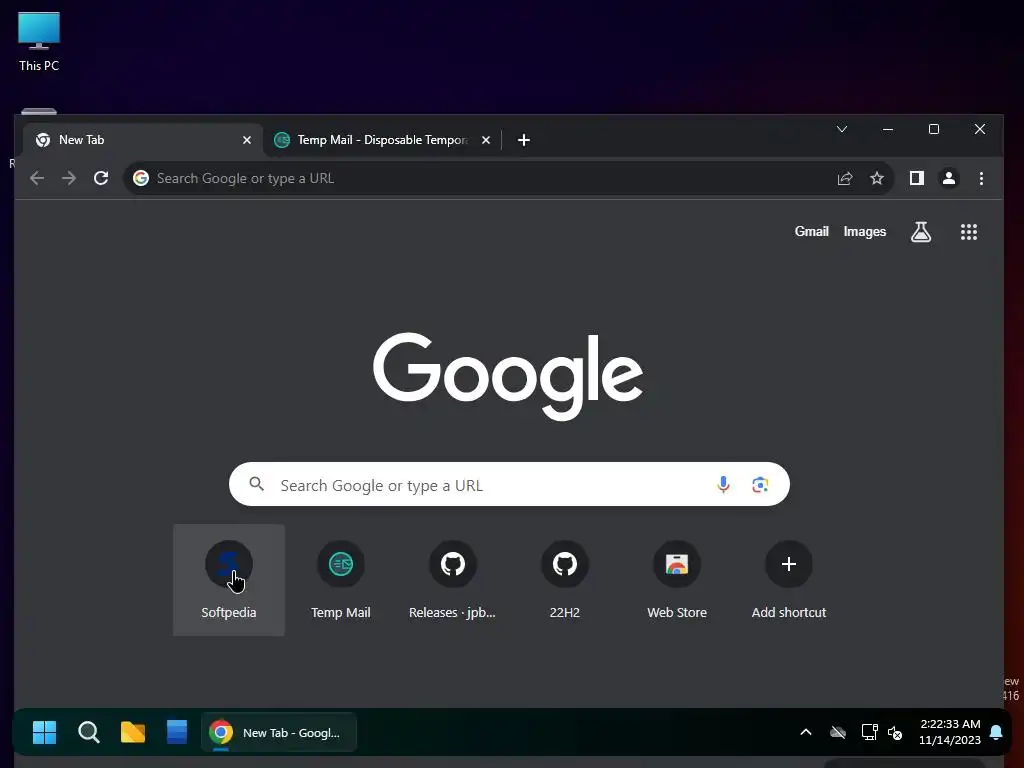The height and width of the screenshot is (768, 1024).
Task: Go forward to next page
Action: point(69,178)
